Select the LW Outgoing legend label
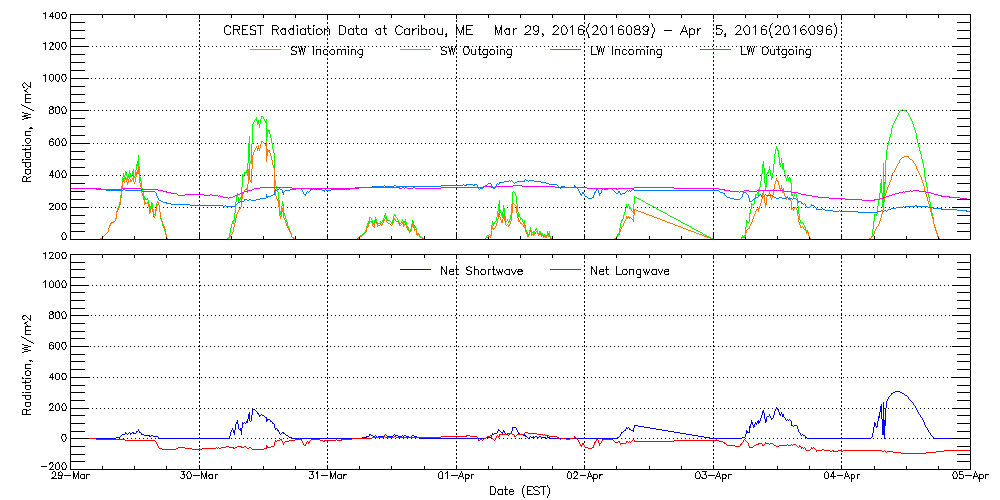 pyautogui.click(x=775, y=52)
